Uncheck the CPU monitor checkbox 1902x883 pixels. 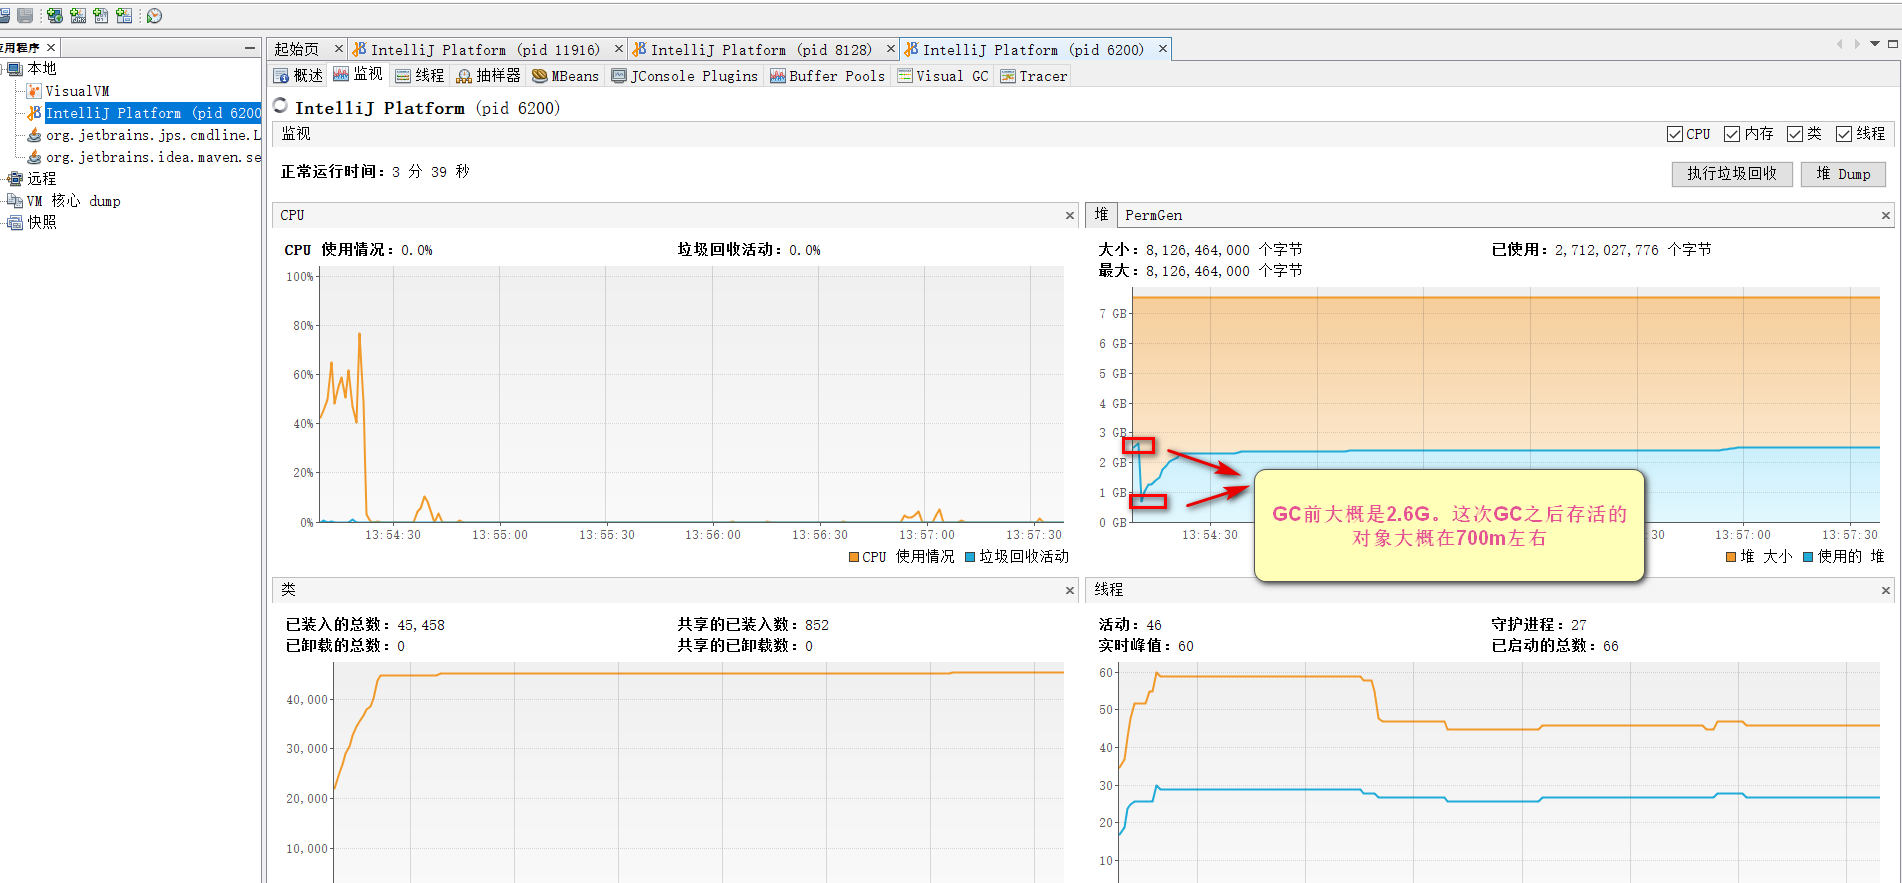point(1675,134)
